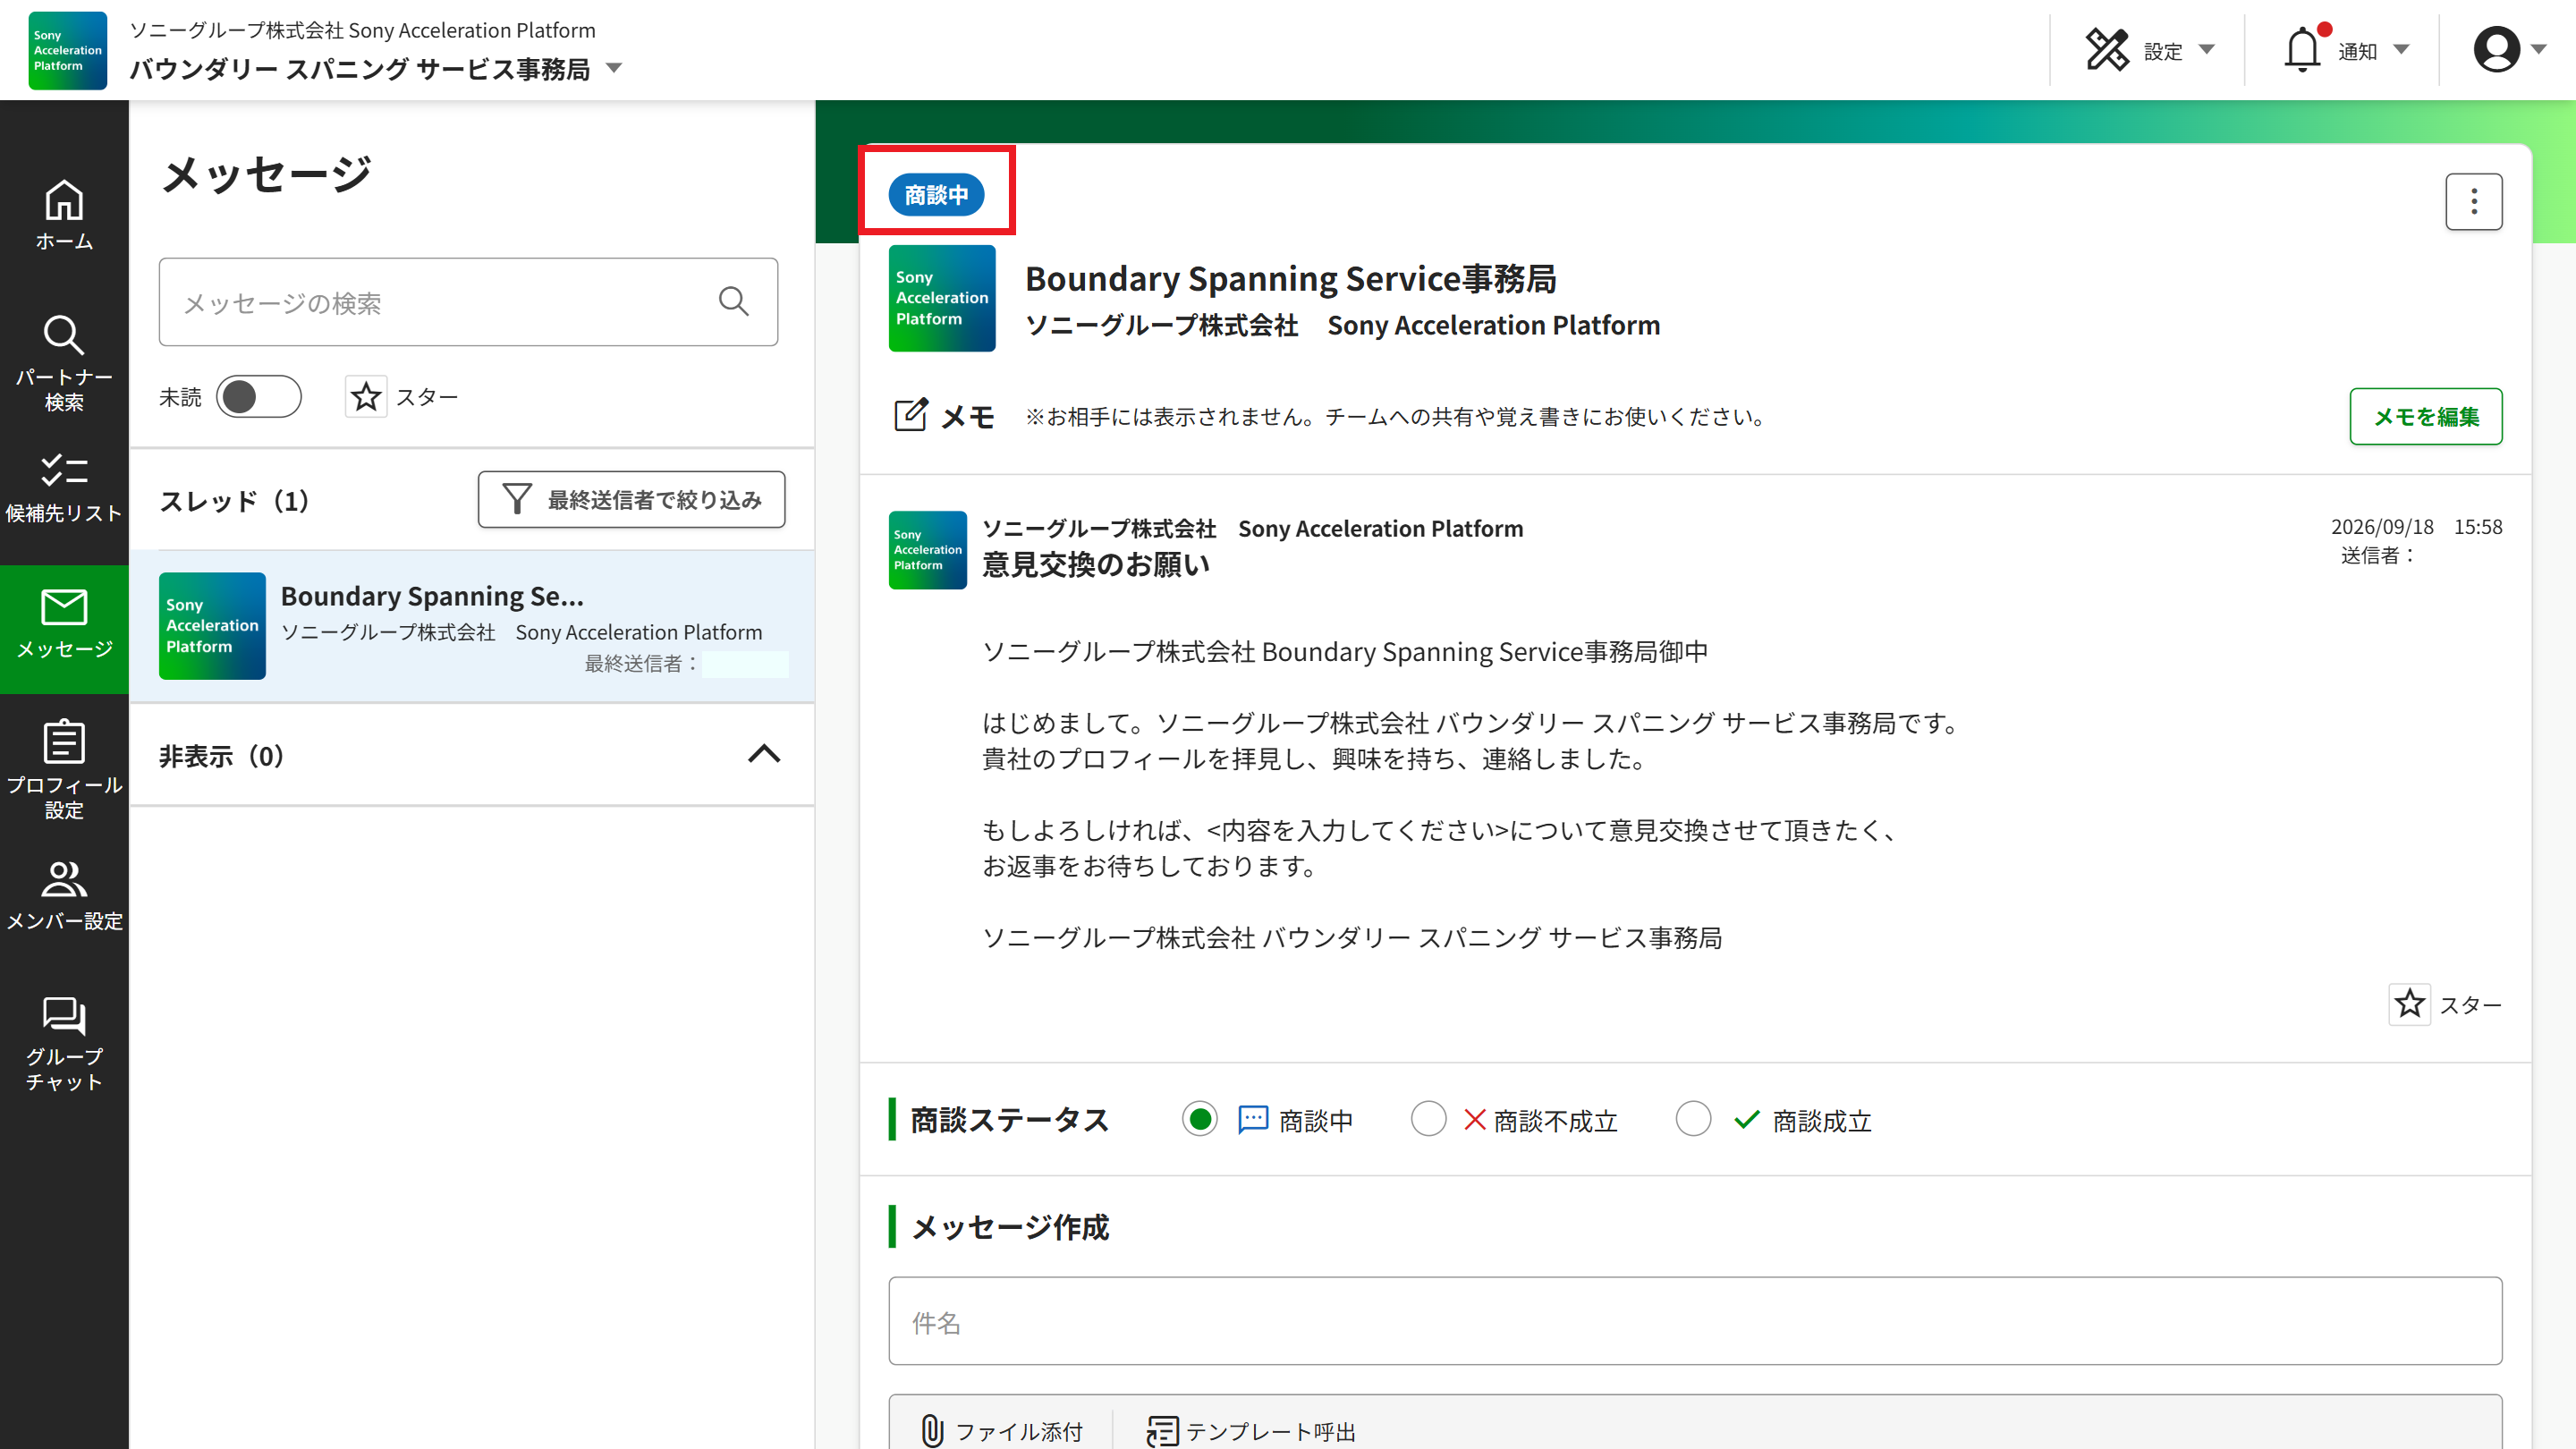
Task: Open the 通知 notifications dropdown
Action: point(2346,50)
